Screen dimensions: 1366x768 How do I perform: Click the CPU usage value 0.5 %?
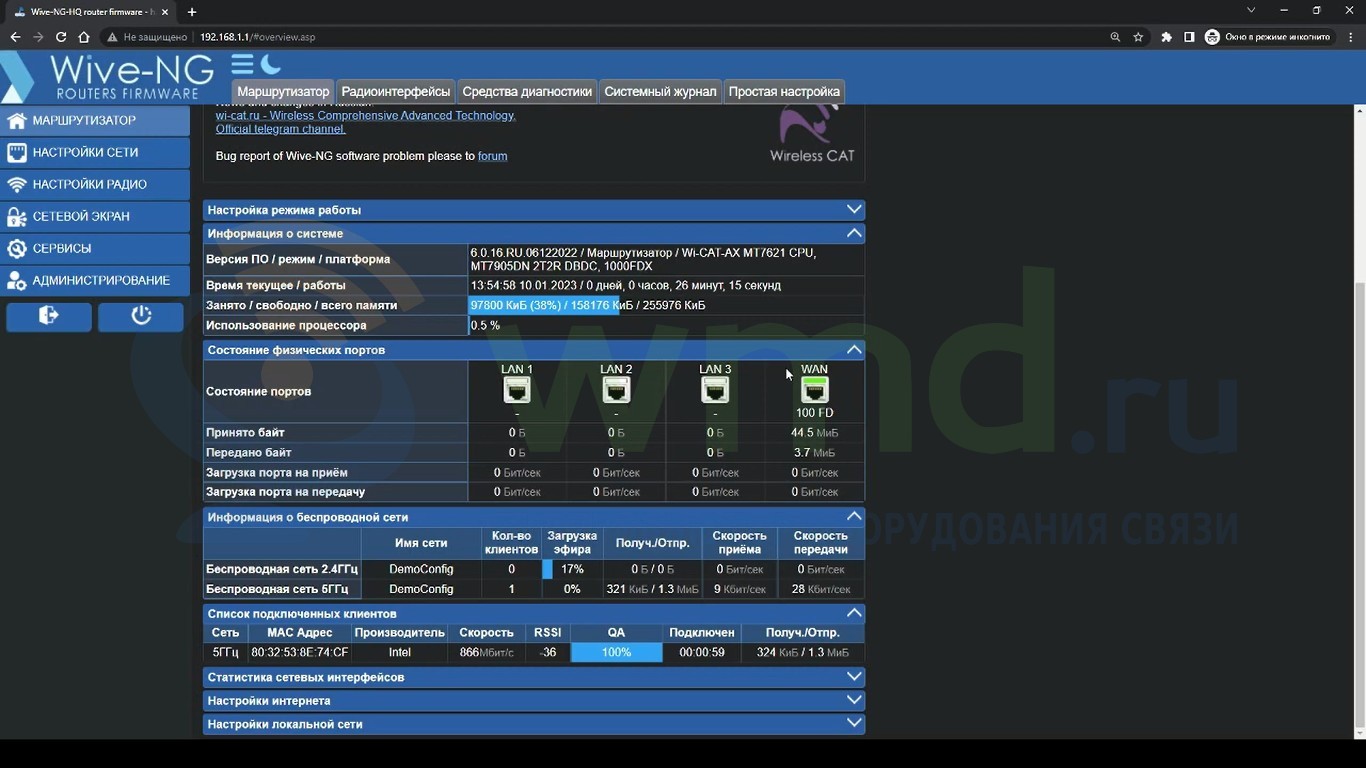[485, 325]
